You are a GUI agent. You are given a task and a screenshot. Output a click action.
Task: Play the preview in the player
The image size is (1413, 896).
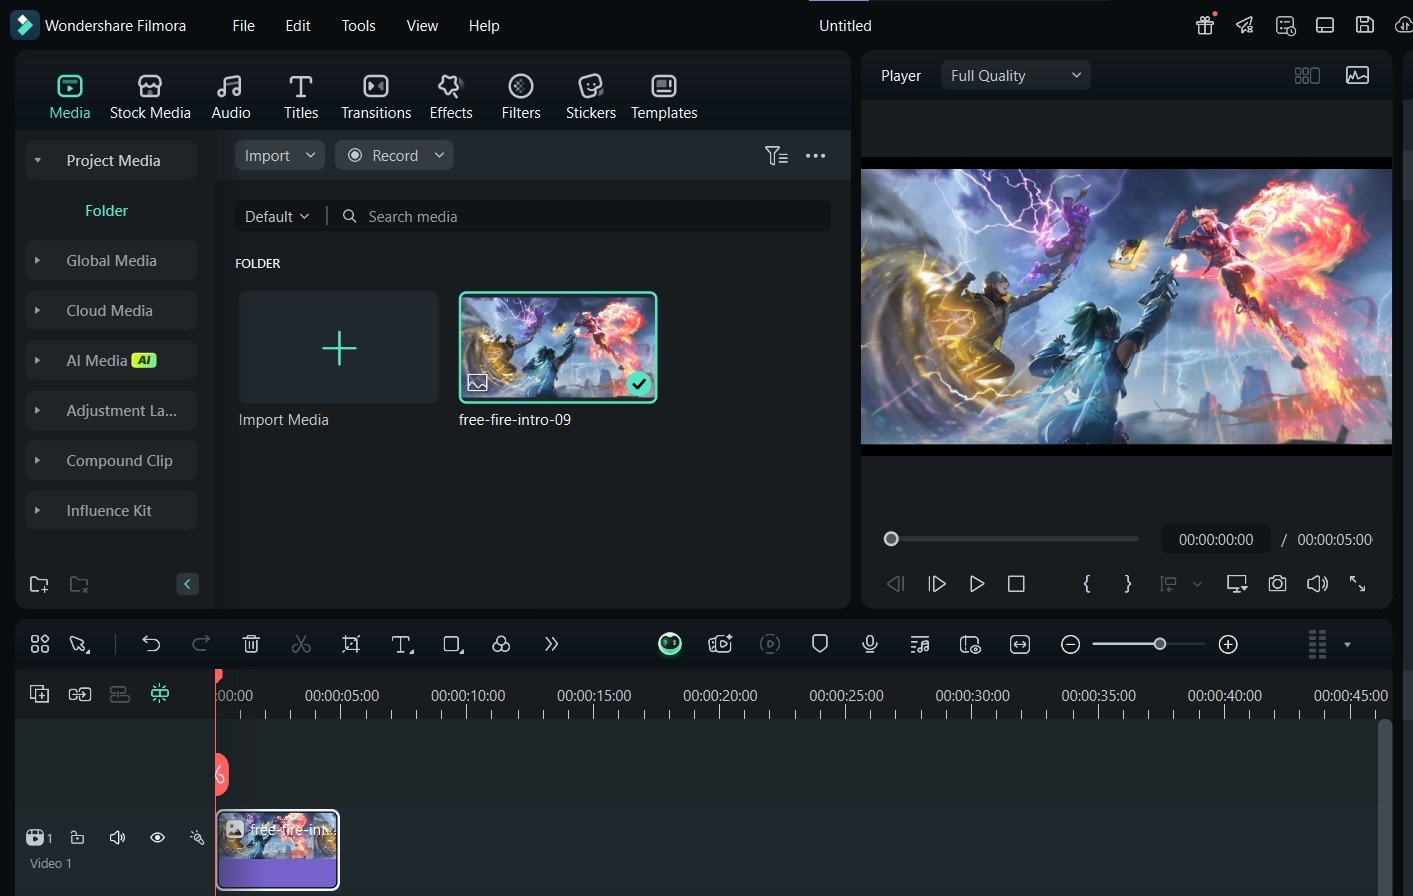point(977,583)
